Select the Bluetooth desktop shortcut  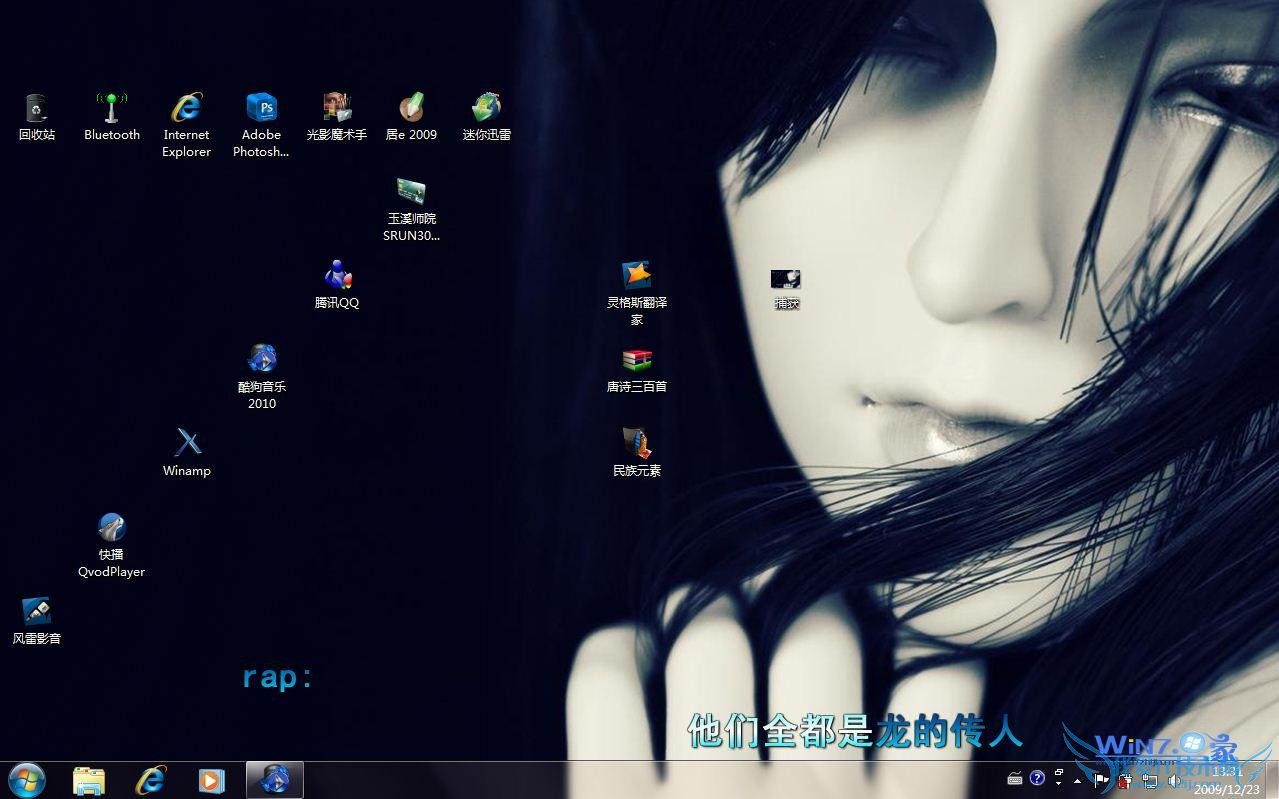point(112,118)
